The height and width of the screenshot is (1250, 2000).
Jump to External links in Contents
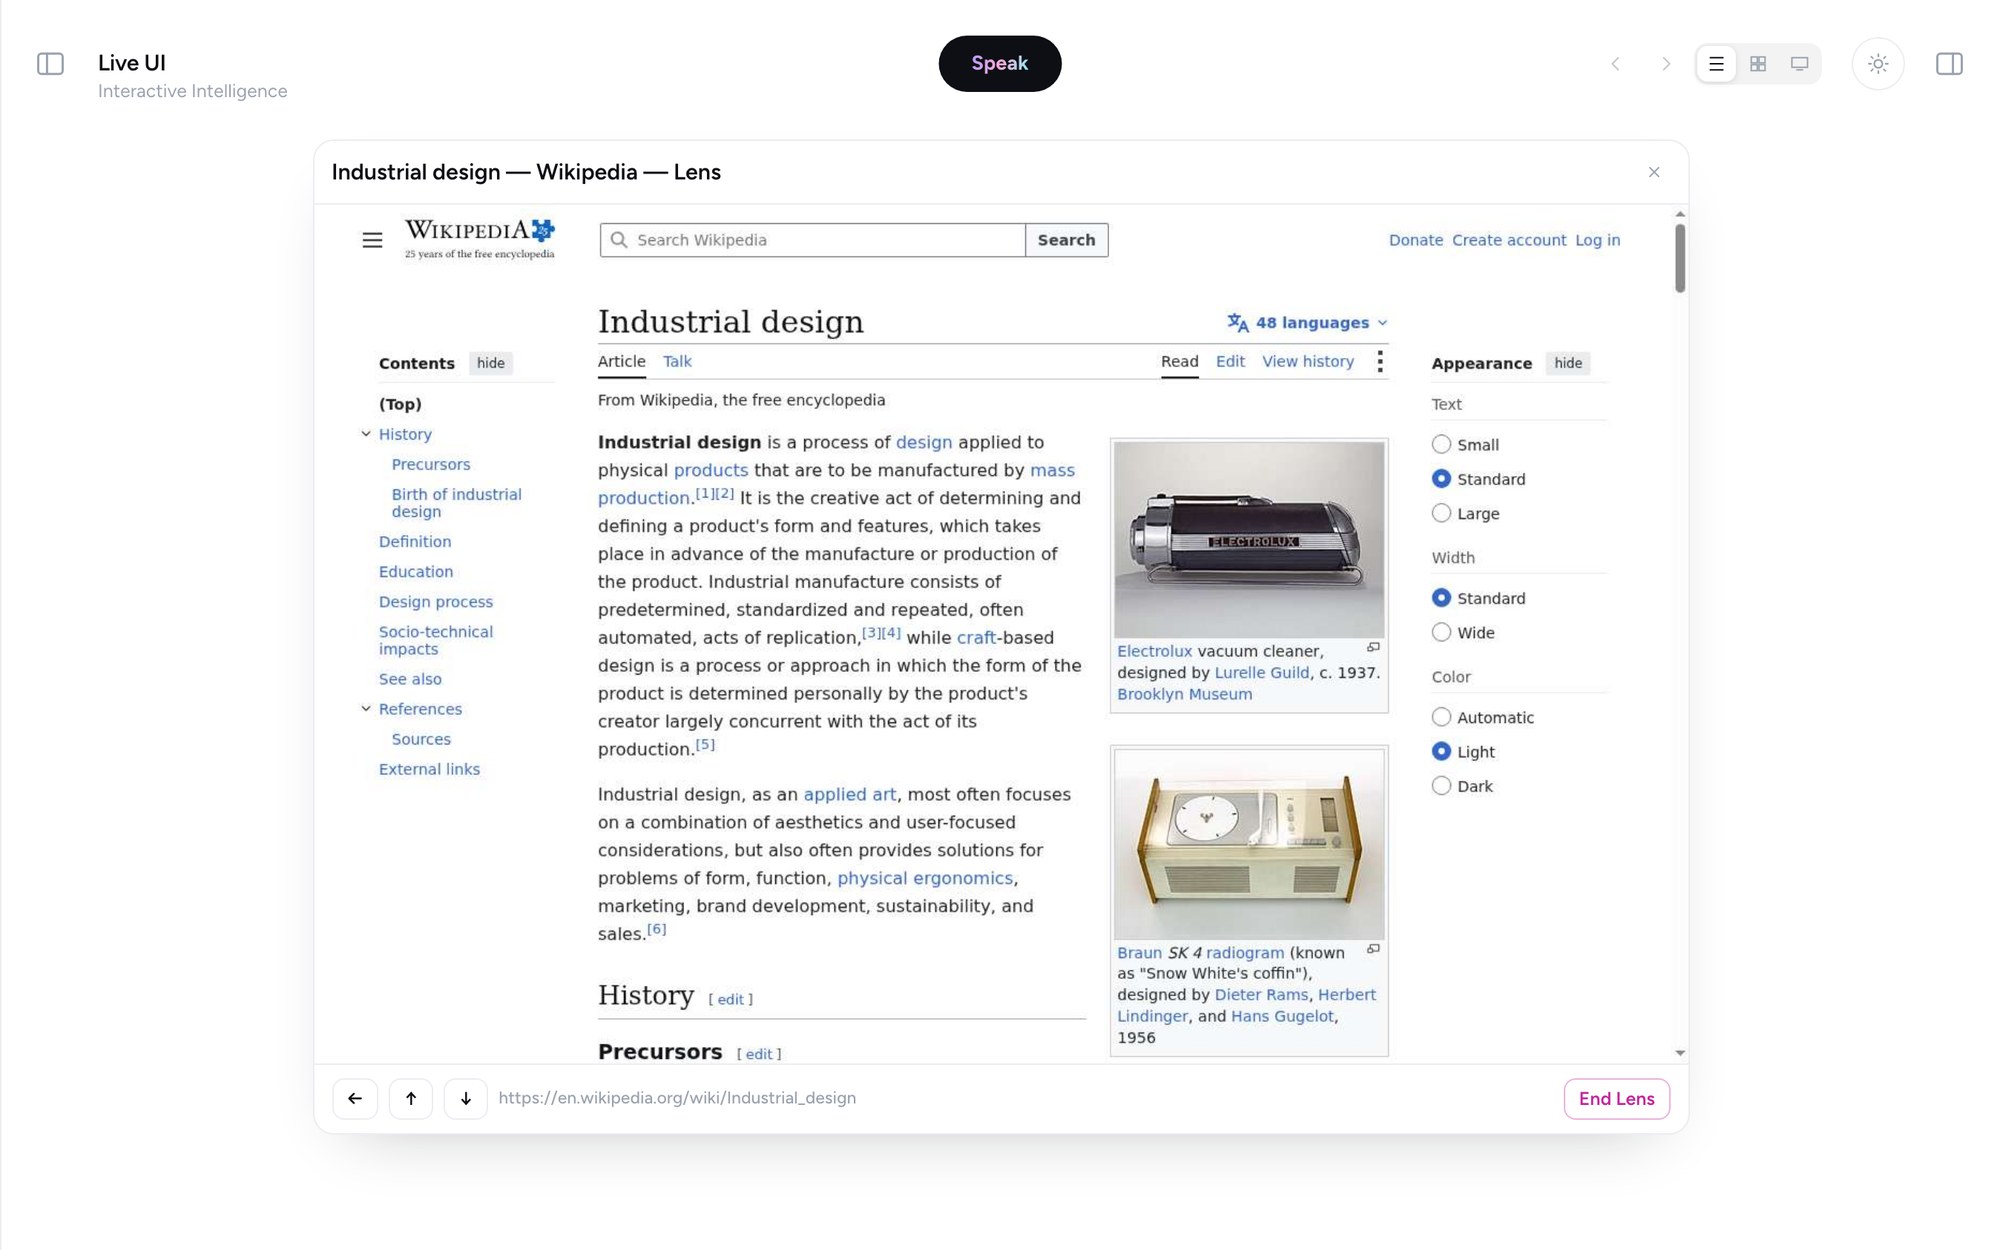(x=429, y=769)
